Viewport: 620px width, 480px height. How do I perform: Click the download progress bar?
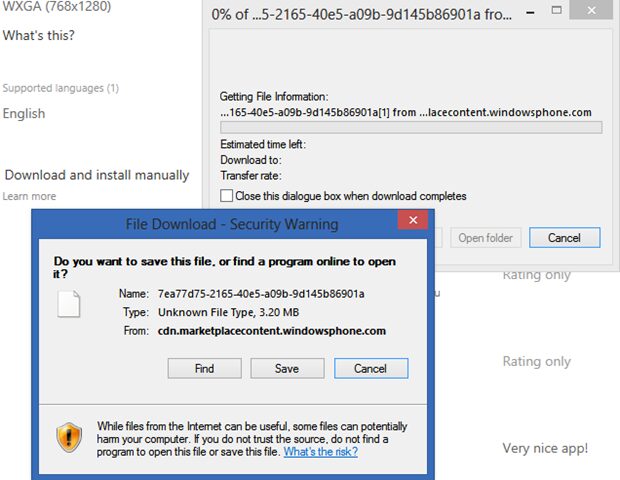coord(411,127)
